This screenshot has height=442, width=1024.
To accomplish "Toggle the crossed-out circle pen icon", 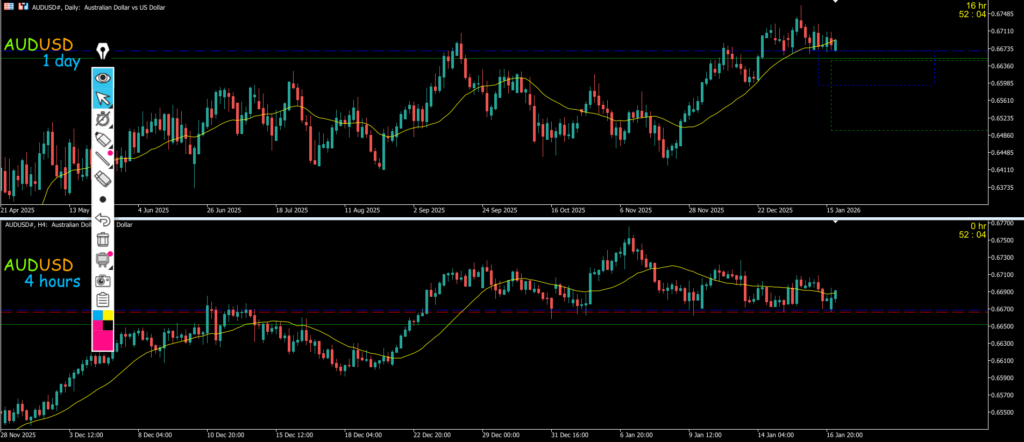I will tap(103, 119).
